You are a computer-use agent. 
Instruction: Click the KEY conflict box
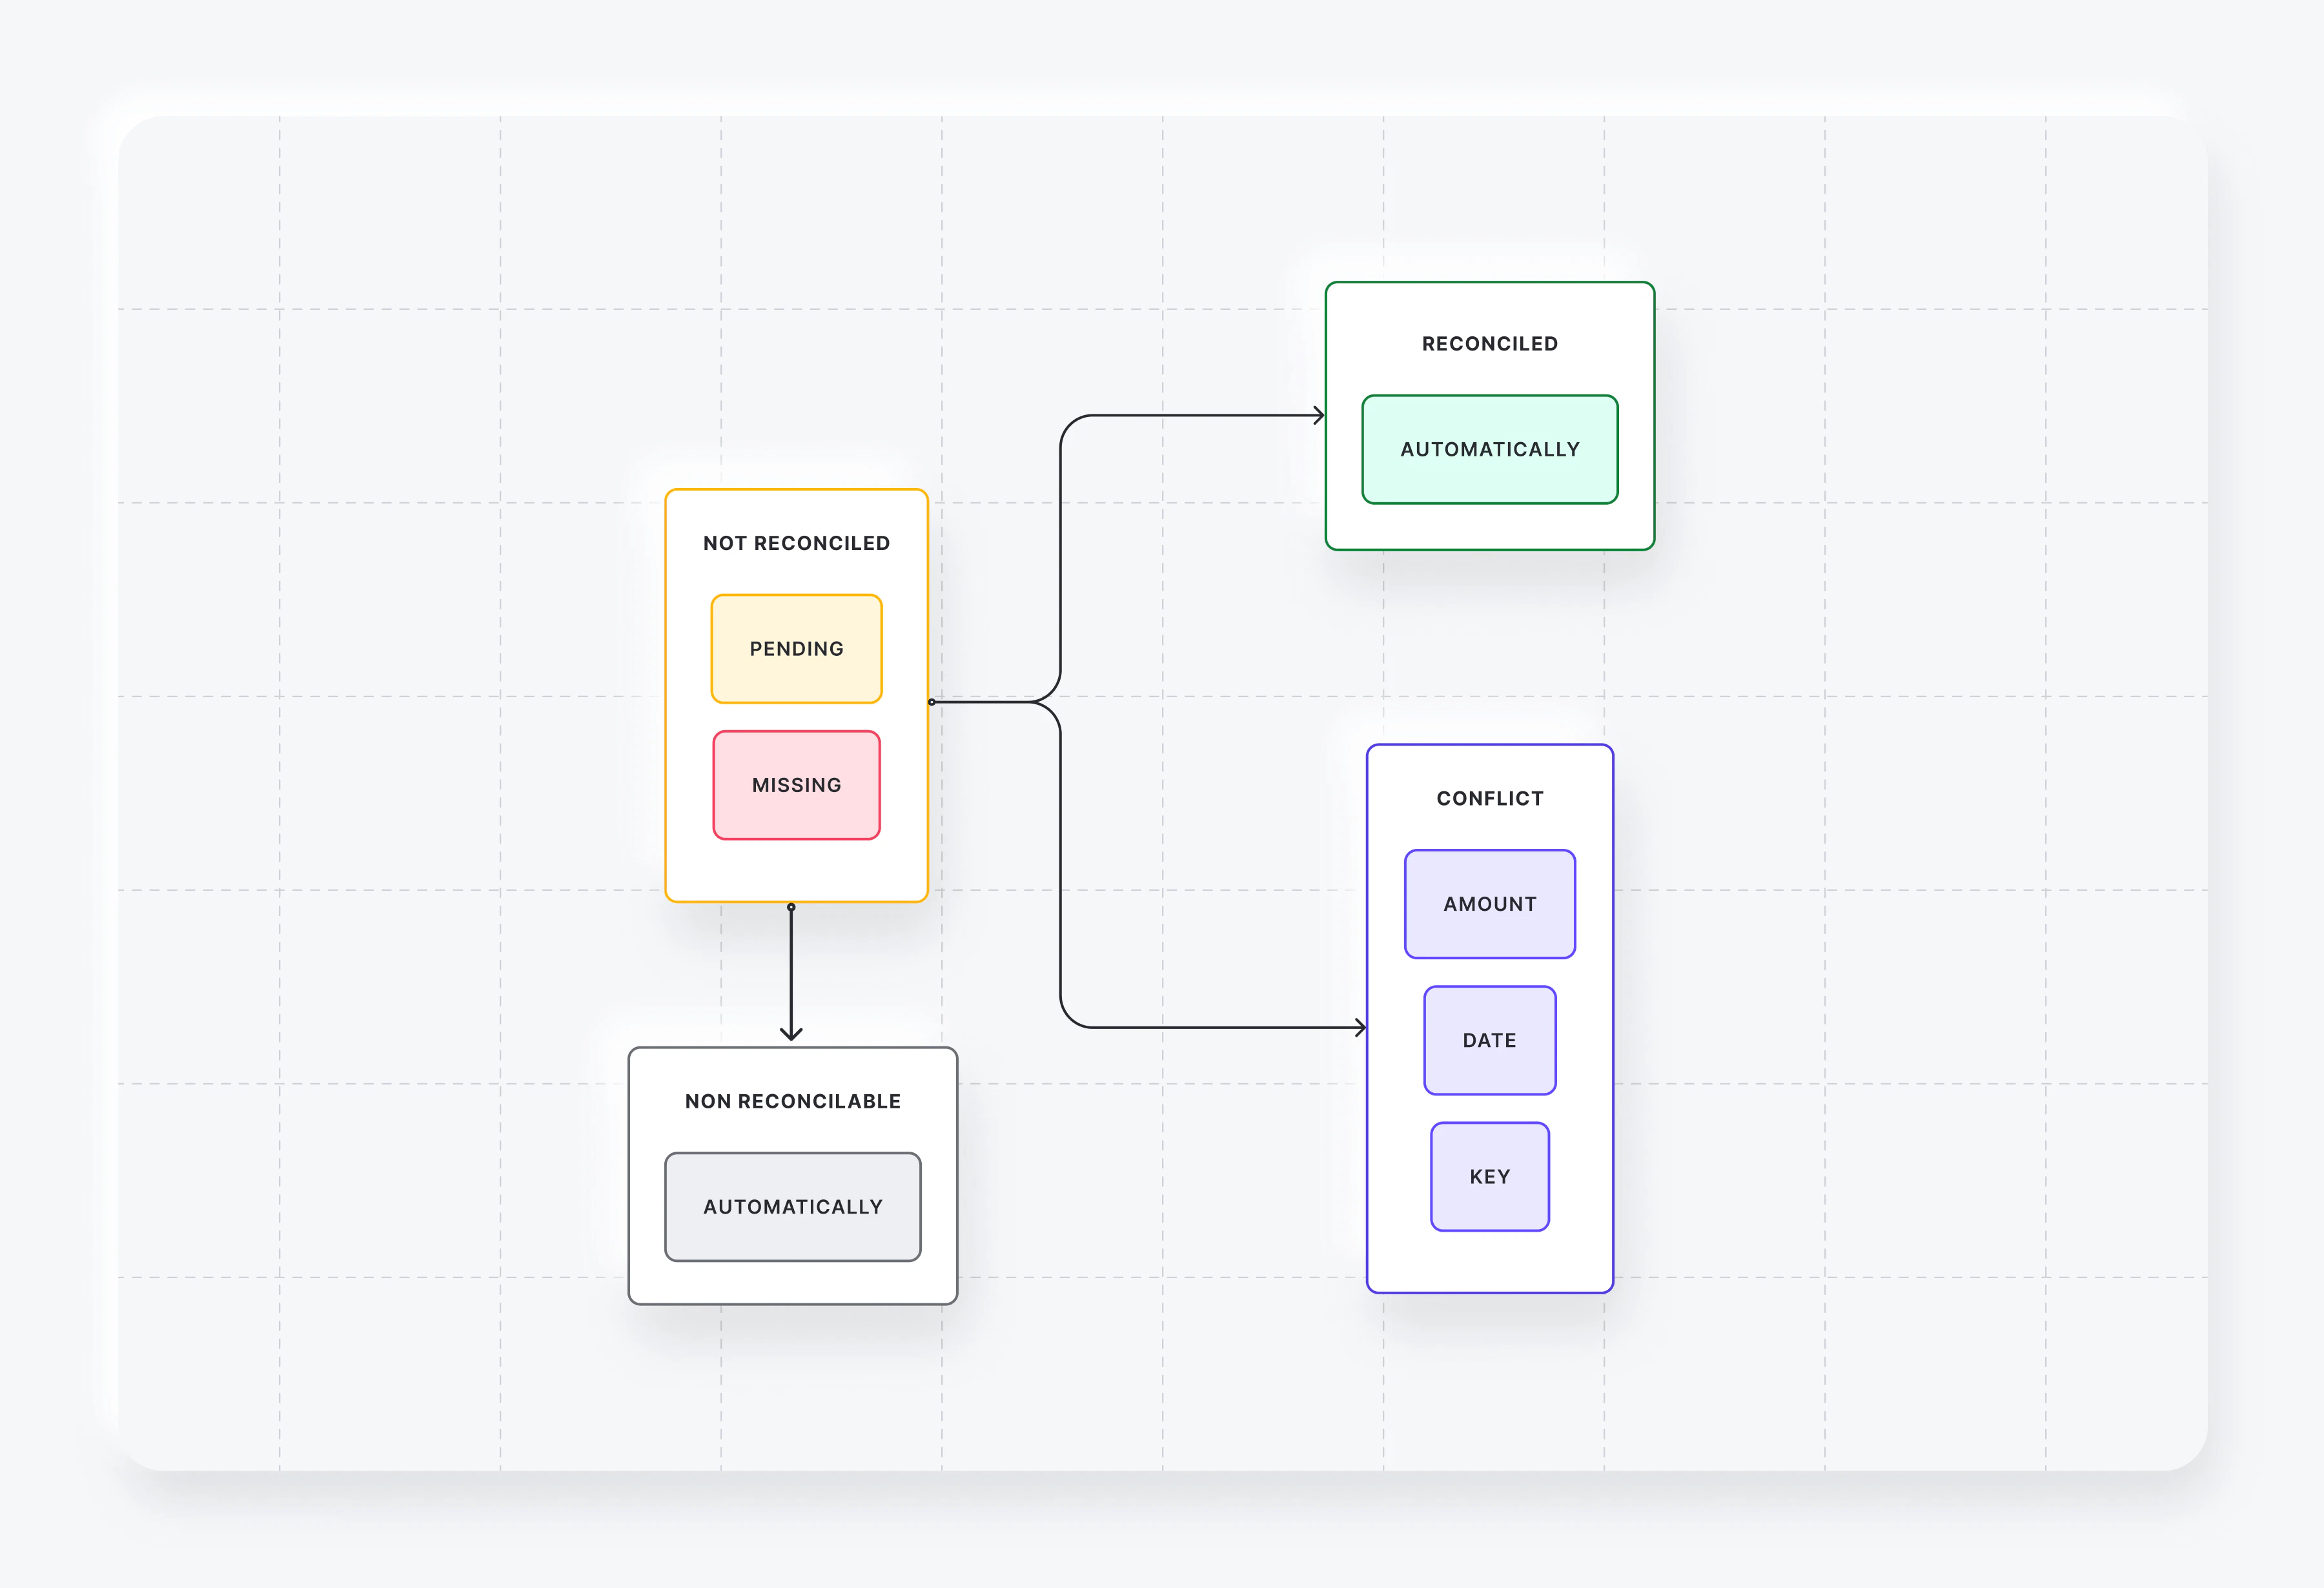click(1489, 1177)
